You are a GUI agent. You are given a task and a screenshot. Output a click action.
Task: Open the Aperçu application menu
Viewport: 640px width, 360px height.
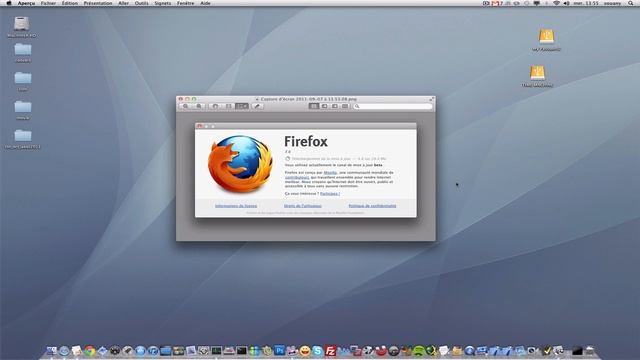coord(26,3)
